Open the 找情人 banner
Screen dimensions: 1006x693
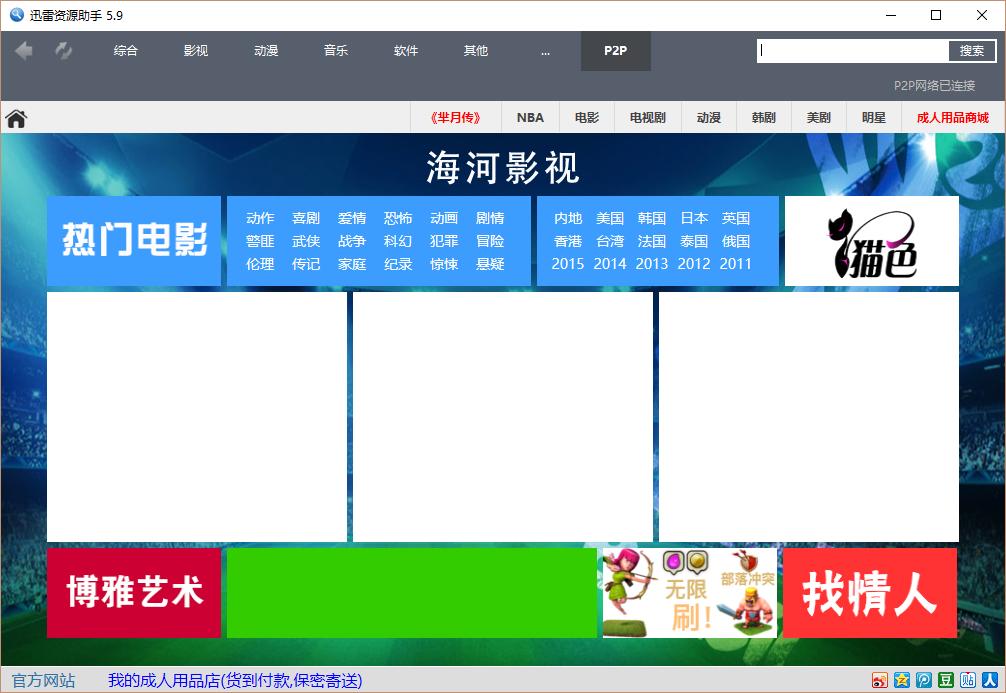tap(869, 592)
